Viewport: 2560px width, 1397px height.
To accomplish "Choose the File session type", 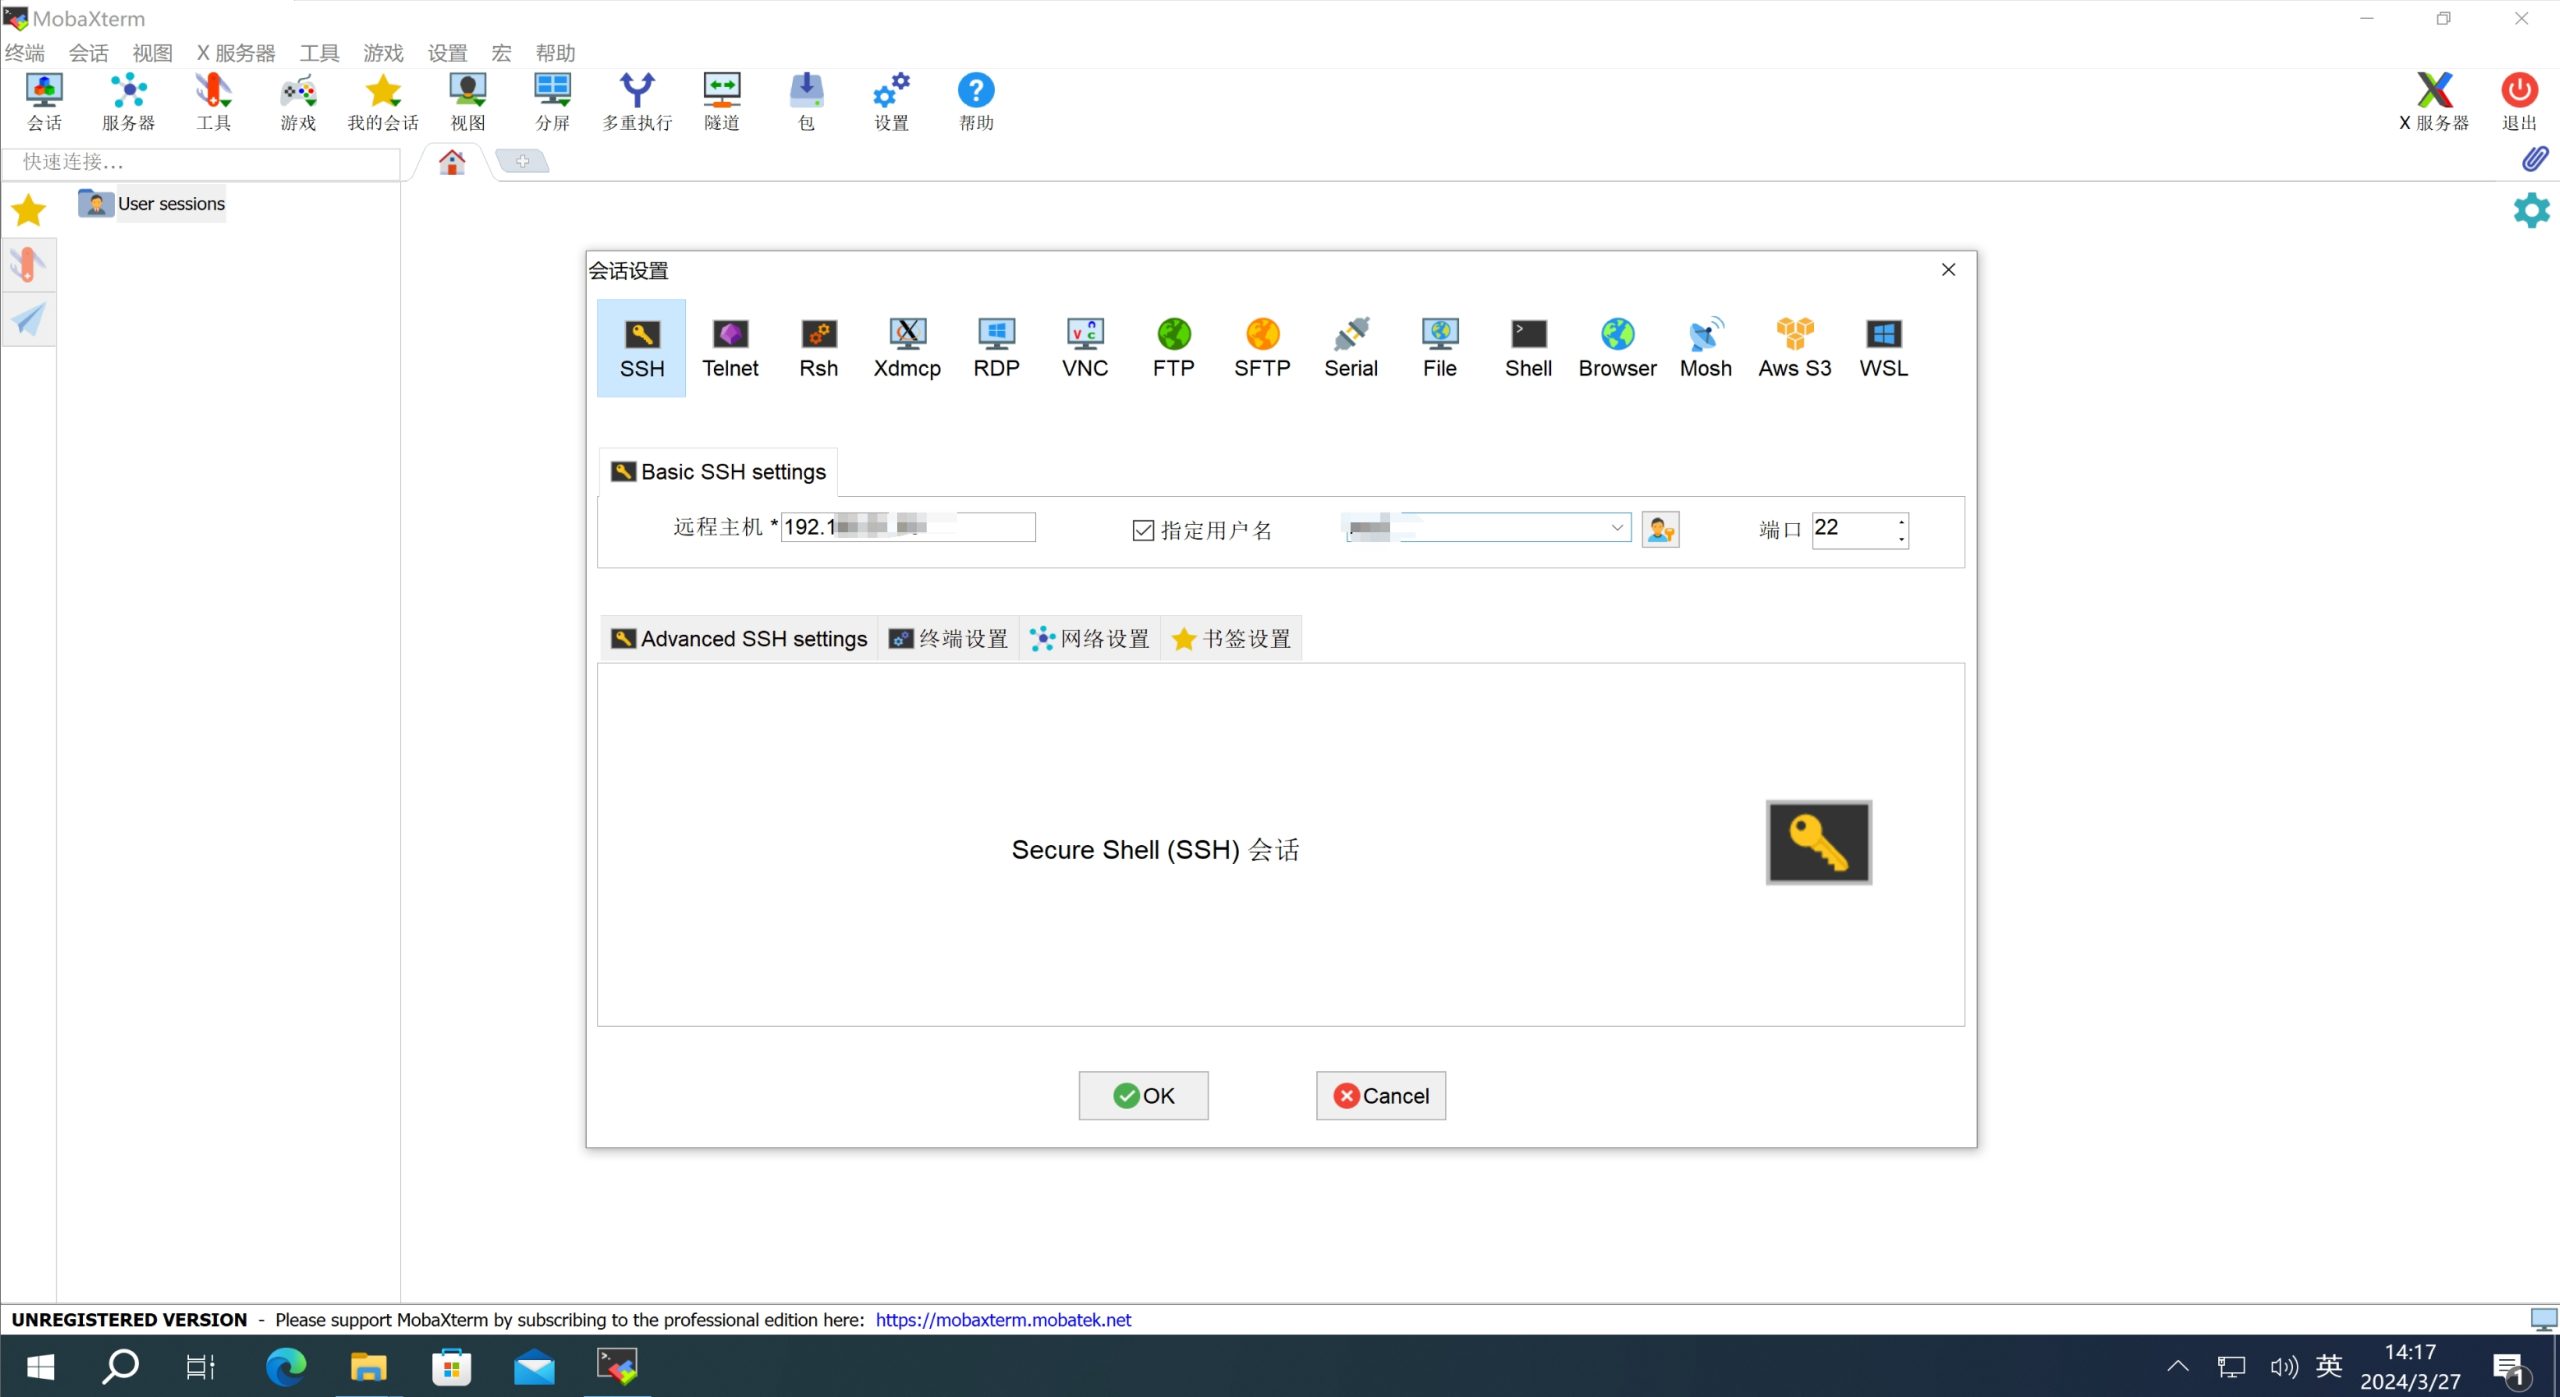I will click(x=1440, y=348).
